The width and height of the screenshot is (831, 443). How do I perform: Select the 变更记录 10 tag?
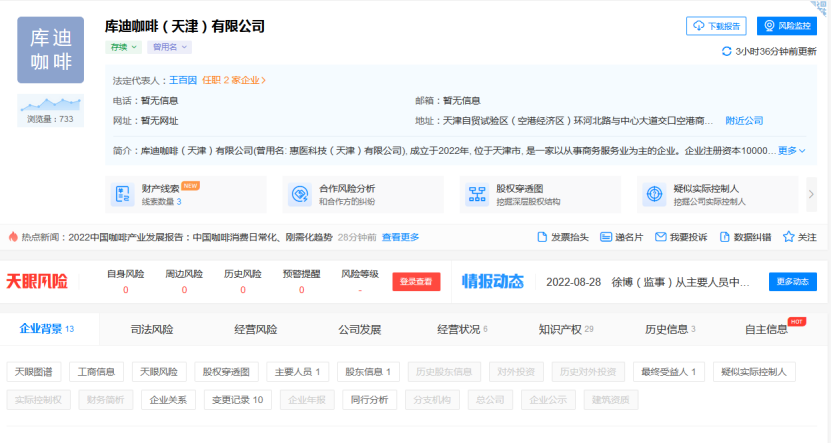coord(237,400)
